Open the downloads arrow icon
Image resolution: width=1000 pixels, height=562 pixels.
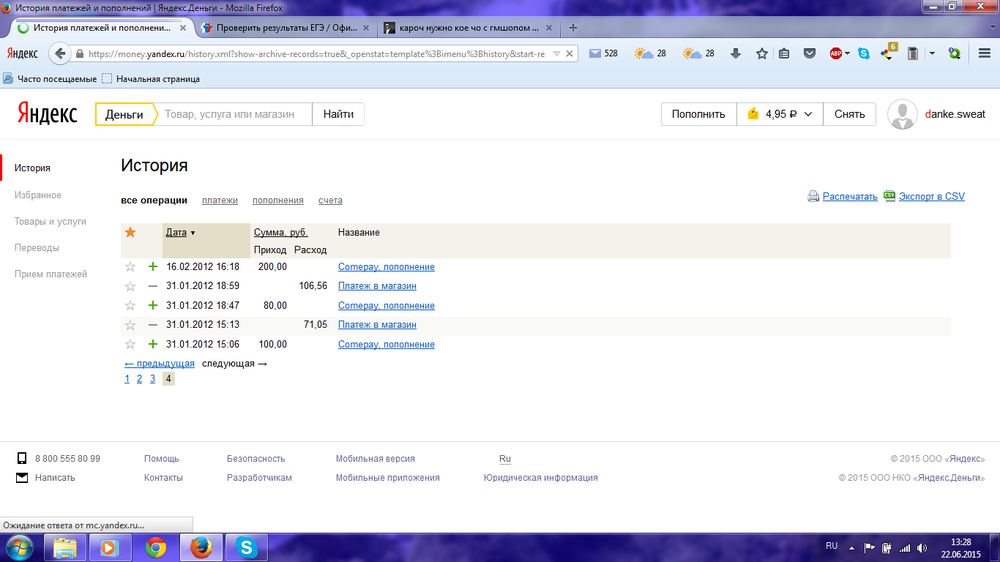coord(736,54)
